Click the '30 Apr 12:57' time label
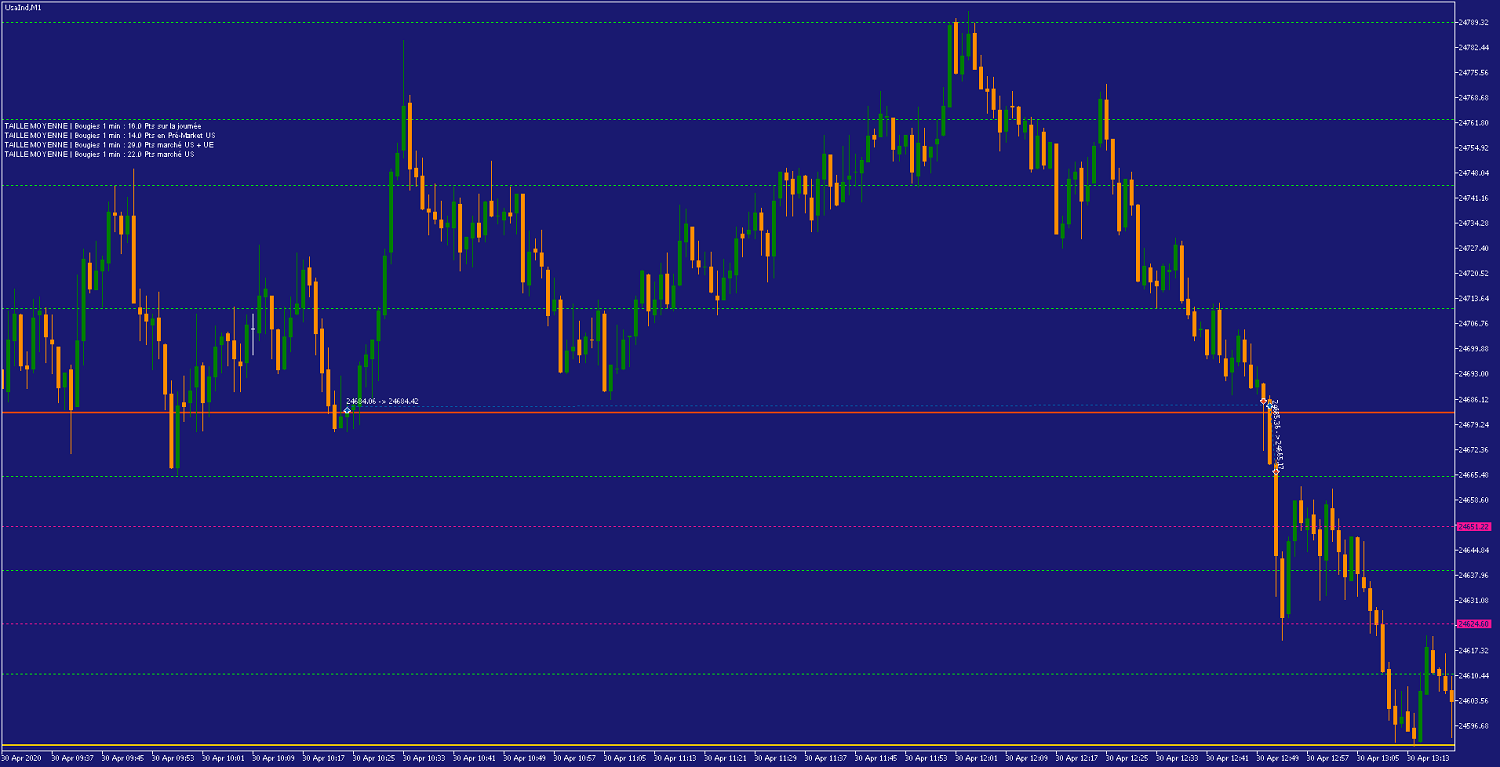This screenshot has height=767, width=1500. coord(1328,757)
